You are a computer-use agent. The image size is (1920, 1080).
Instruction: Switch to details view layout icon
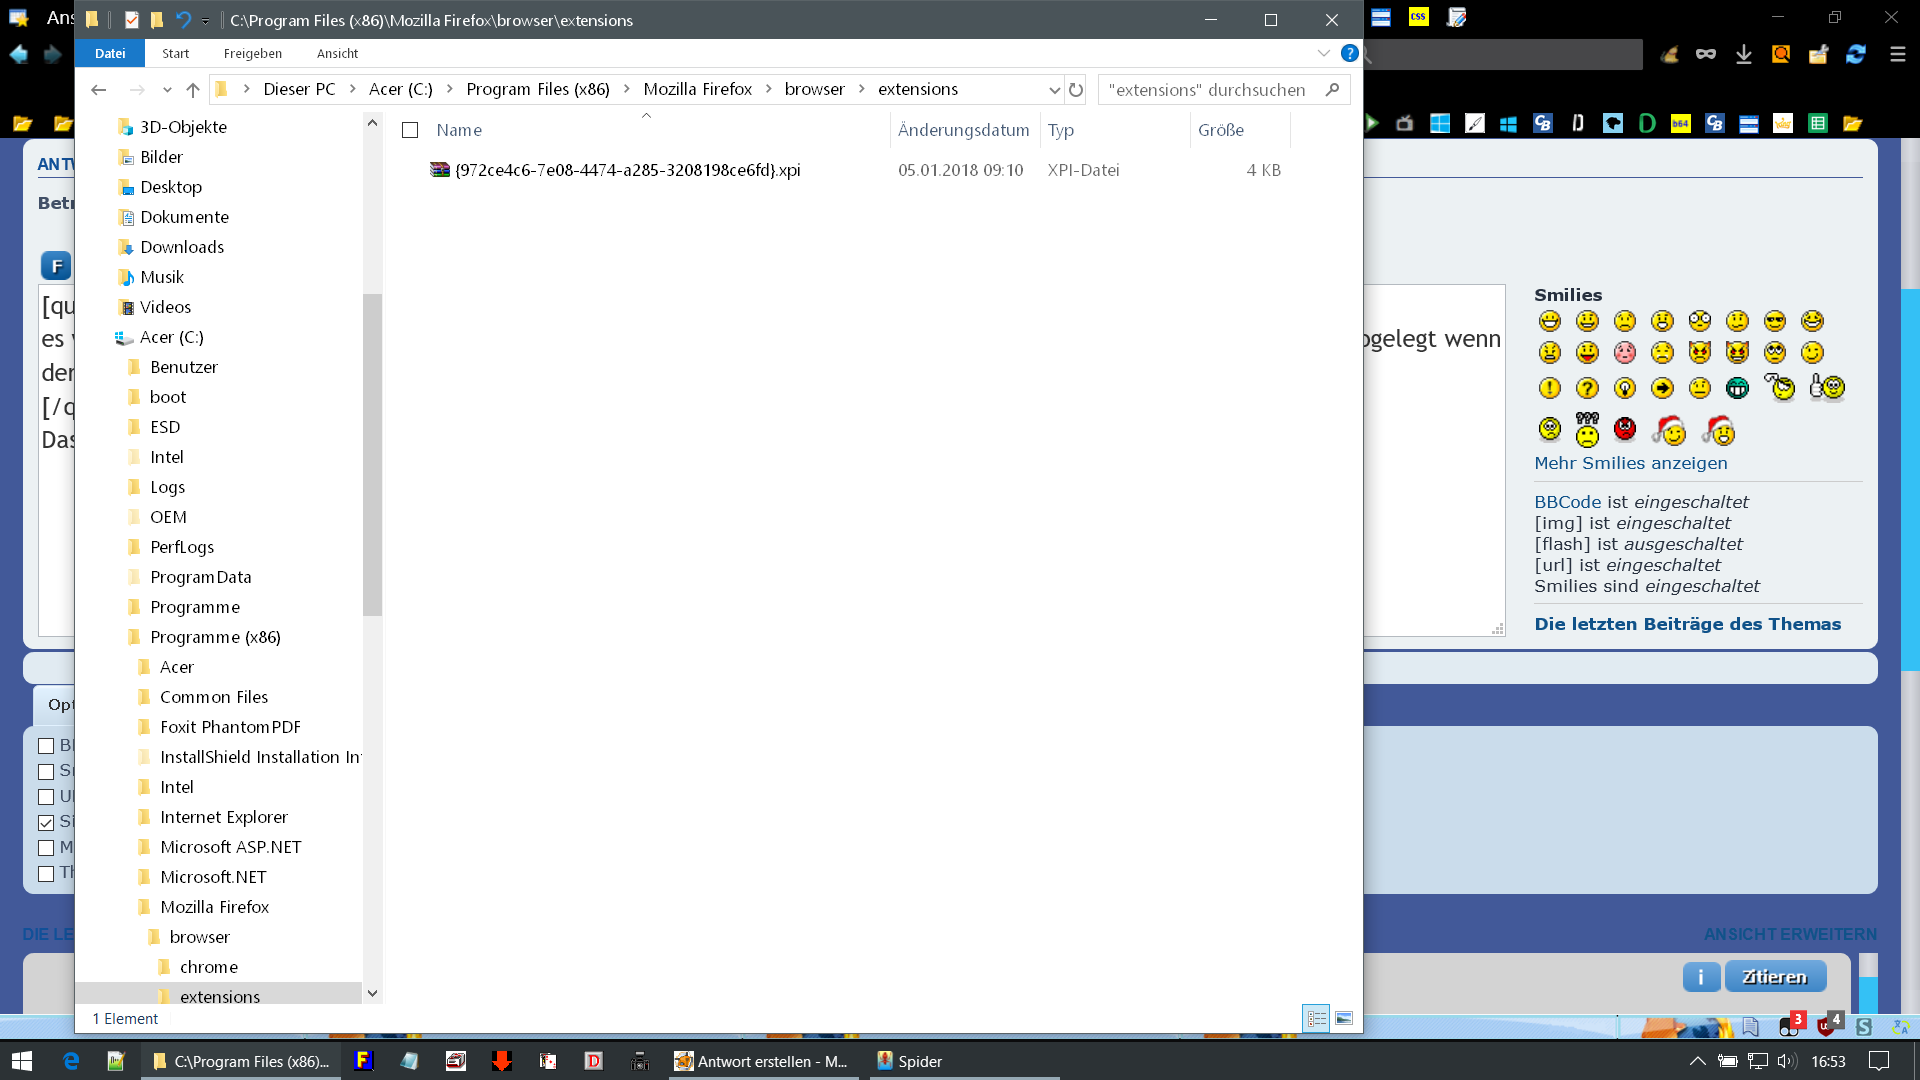click(x=1316, y=1018)
